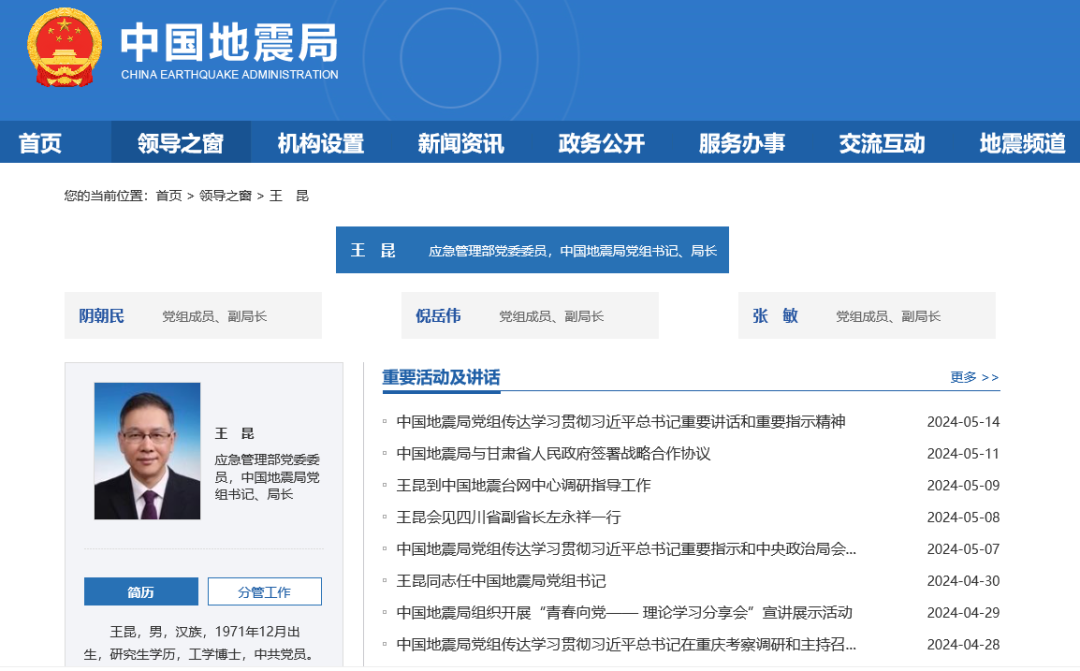The image size is (1080, 671).
Task: Click the name 王昆 beside the portrait
Action: tap(234, 433)
